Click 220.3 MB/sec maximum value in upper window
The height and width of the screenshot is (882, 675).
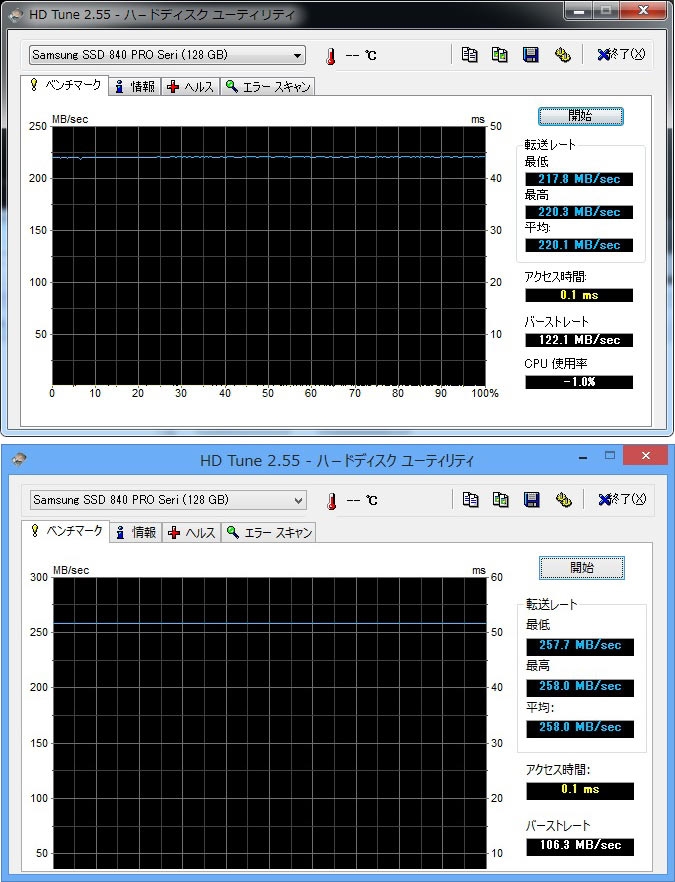pos(579,212)
